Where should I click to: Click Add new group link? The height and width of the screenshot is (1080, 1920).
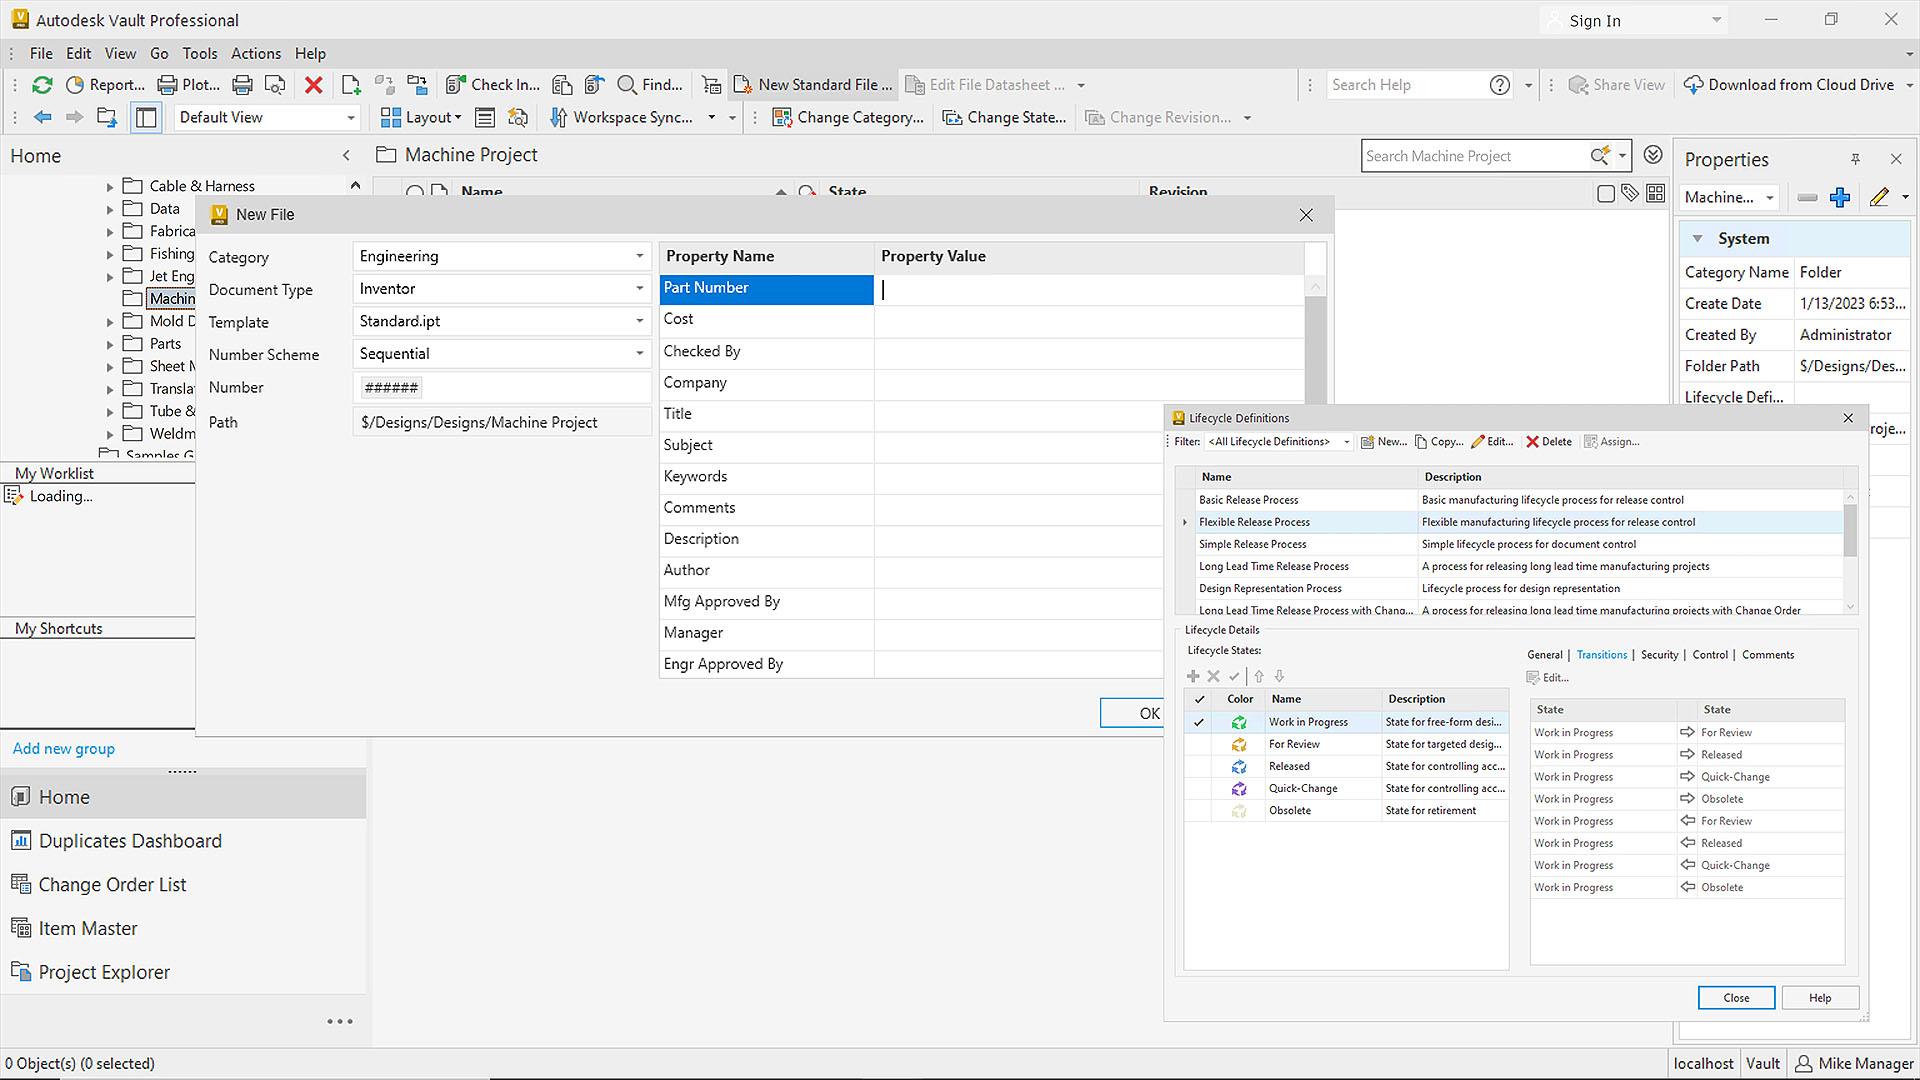tap(64, 748)
